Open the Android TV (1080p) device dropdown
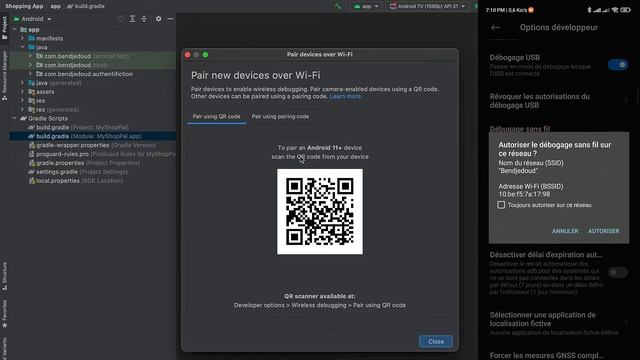This screenshot has width=640, height=360. pos(427,6)
